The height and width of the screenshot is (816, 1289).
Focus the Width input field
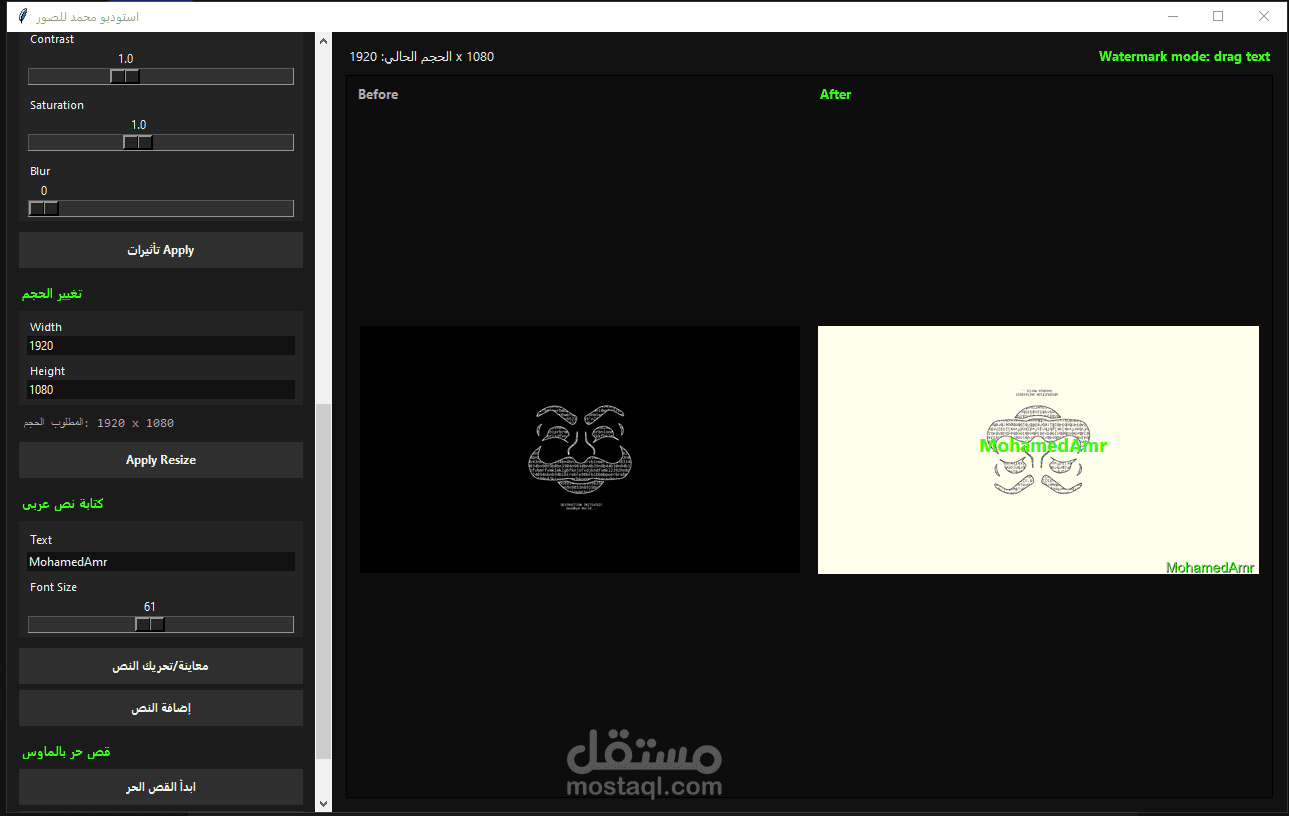tap(161, 345)
